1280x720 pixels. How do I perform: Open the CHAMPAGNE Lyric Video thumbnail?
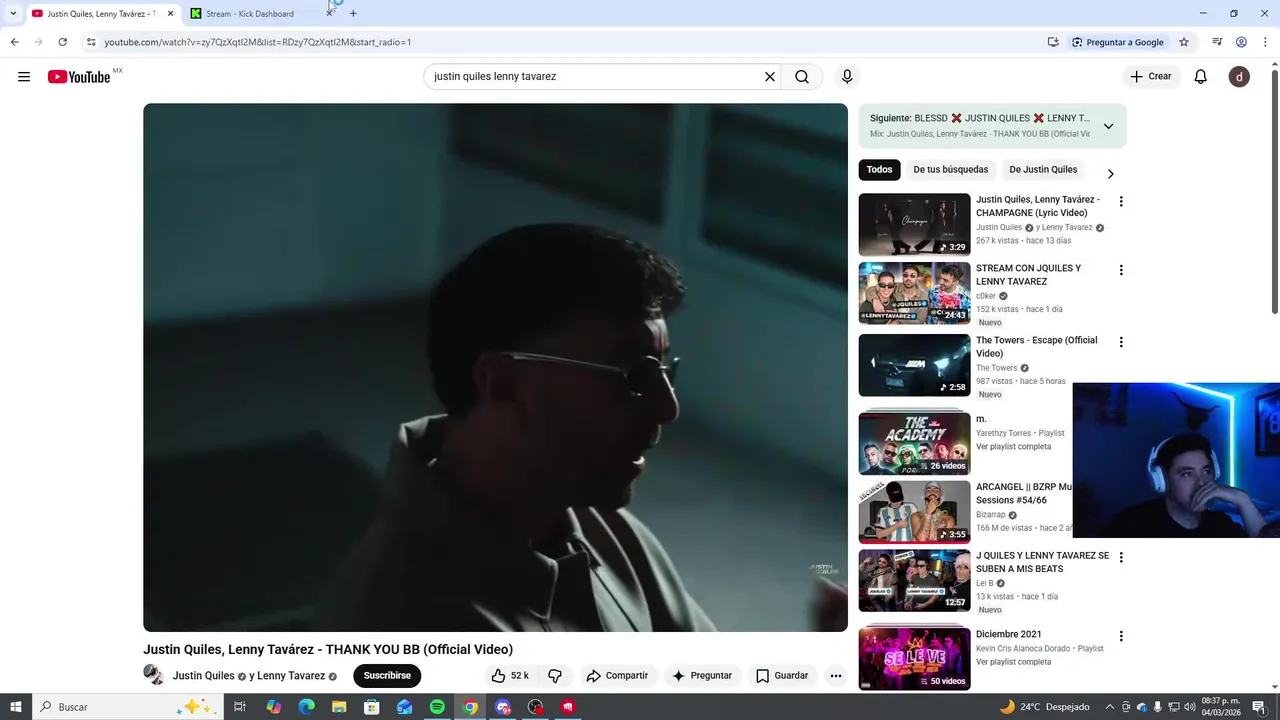(x=914, y=225)
